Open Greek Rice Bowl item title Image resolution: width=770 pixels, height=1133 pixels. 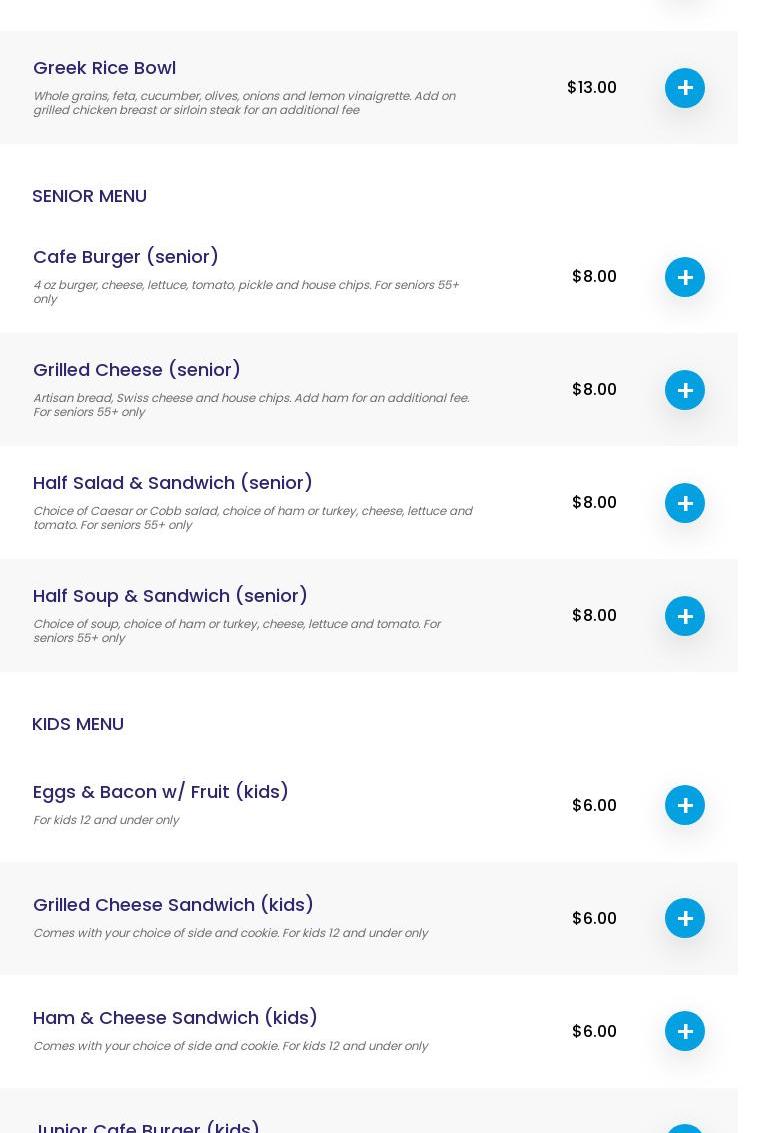104,68
